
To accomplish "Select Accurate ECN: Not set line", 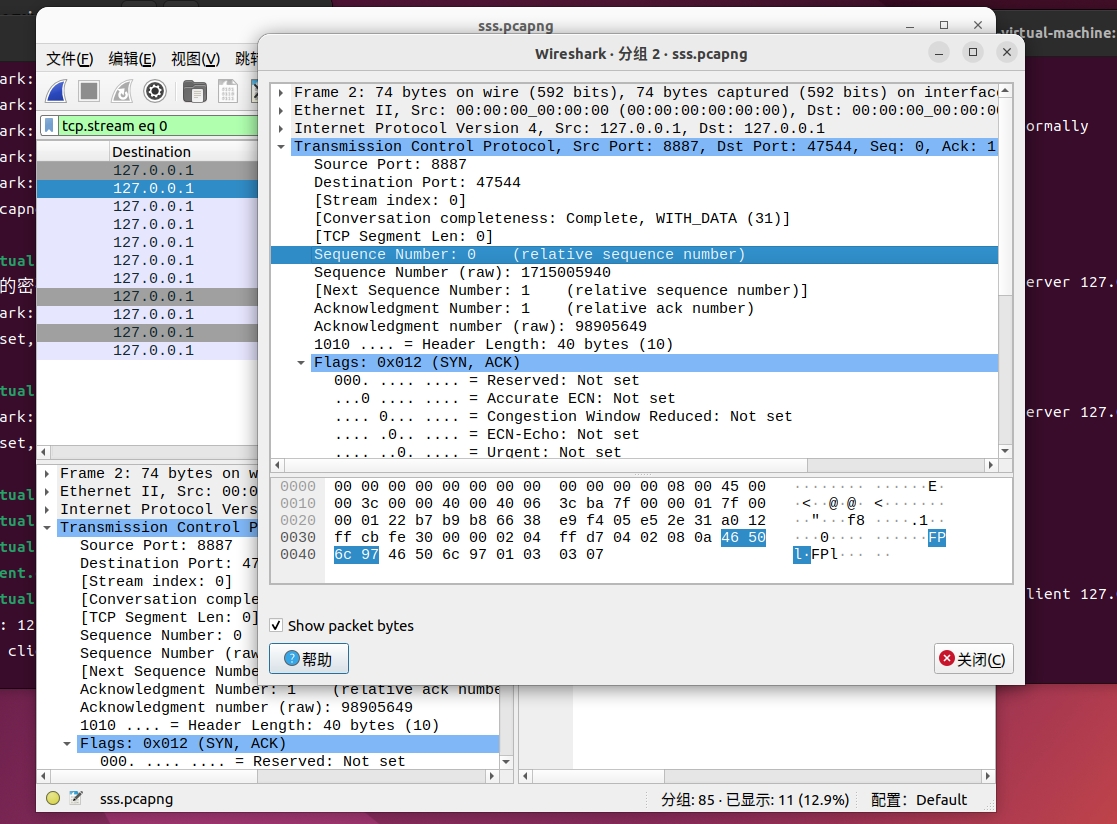I will click(504, 398).
